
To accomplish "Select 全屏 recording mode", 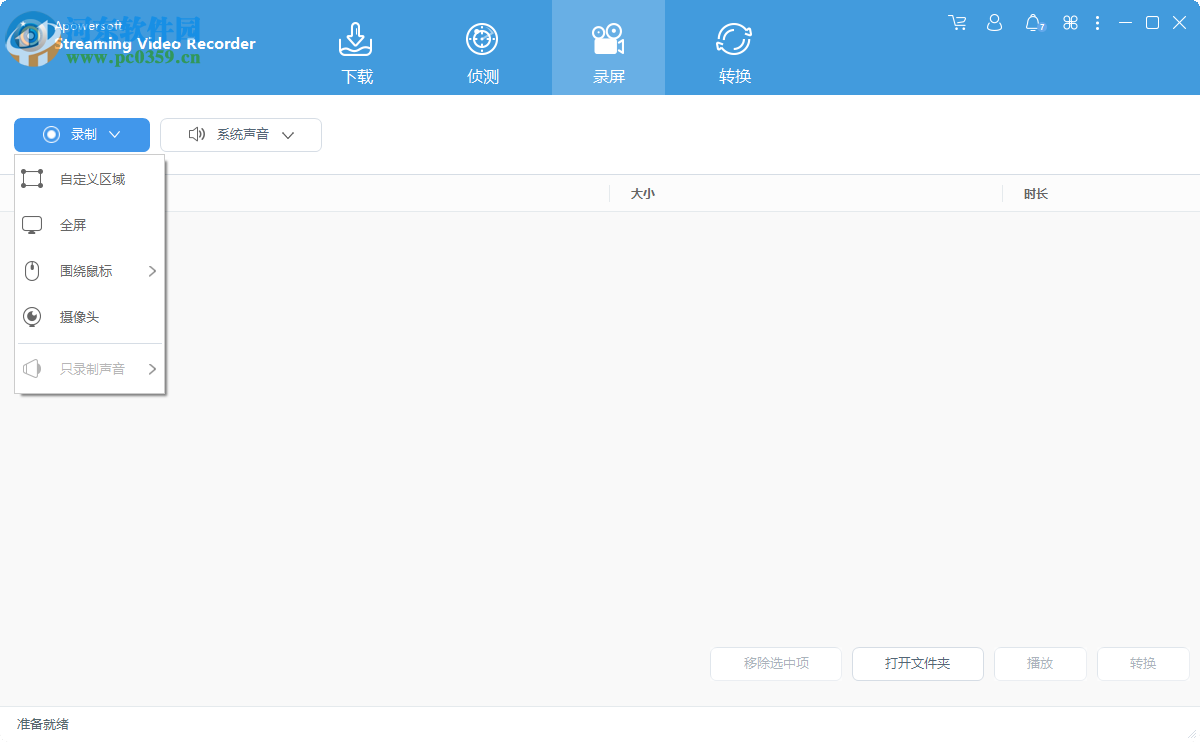I will pos(72,224).
